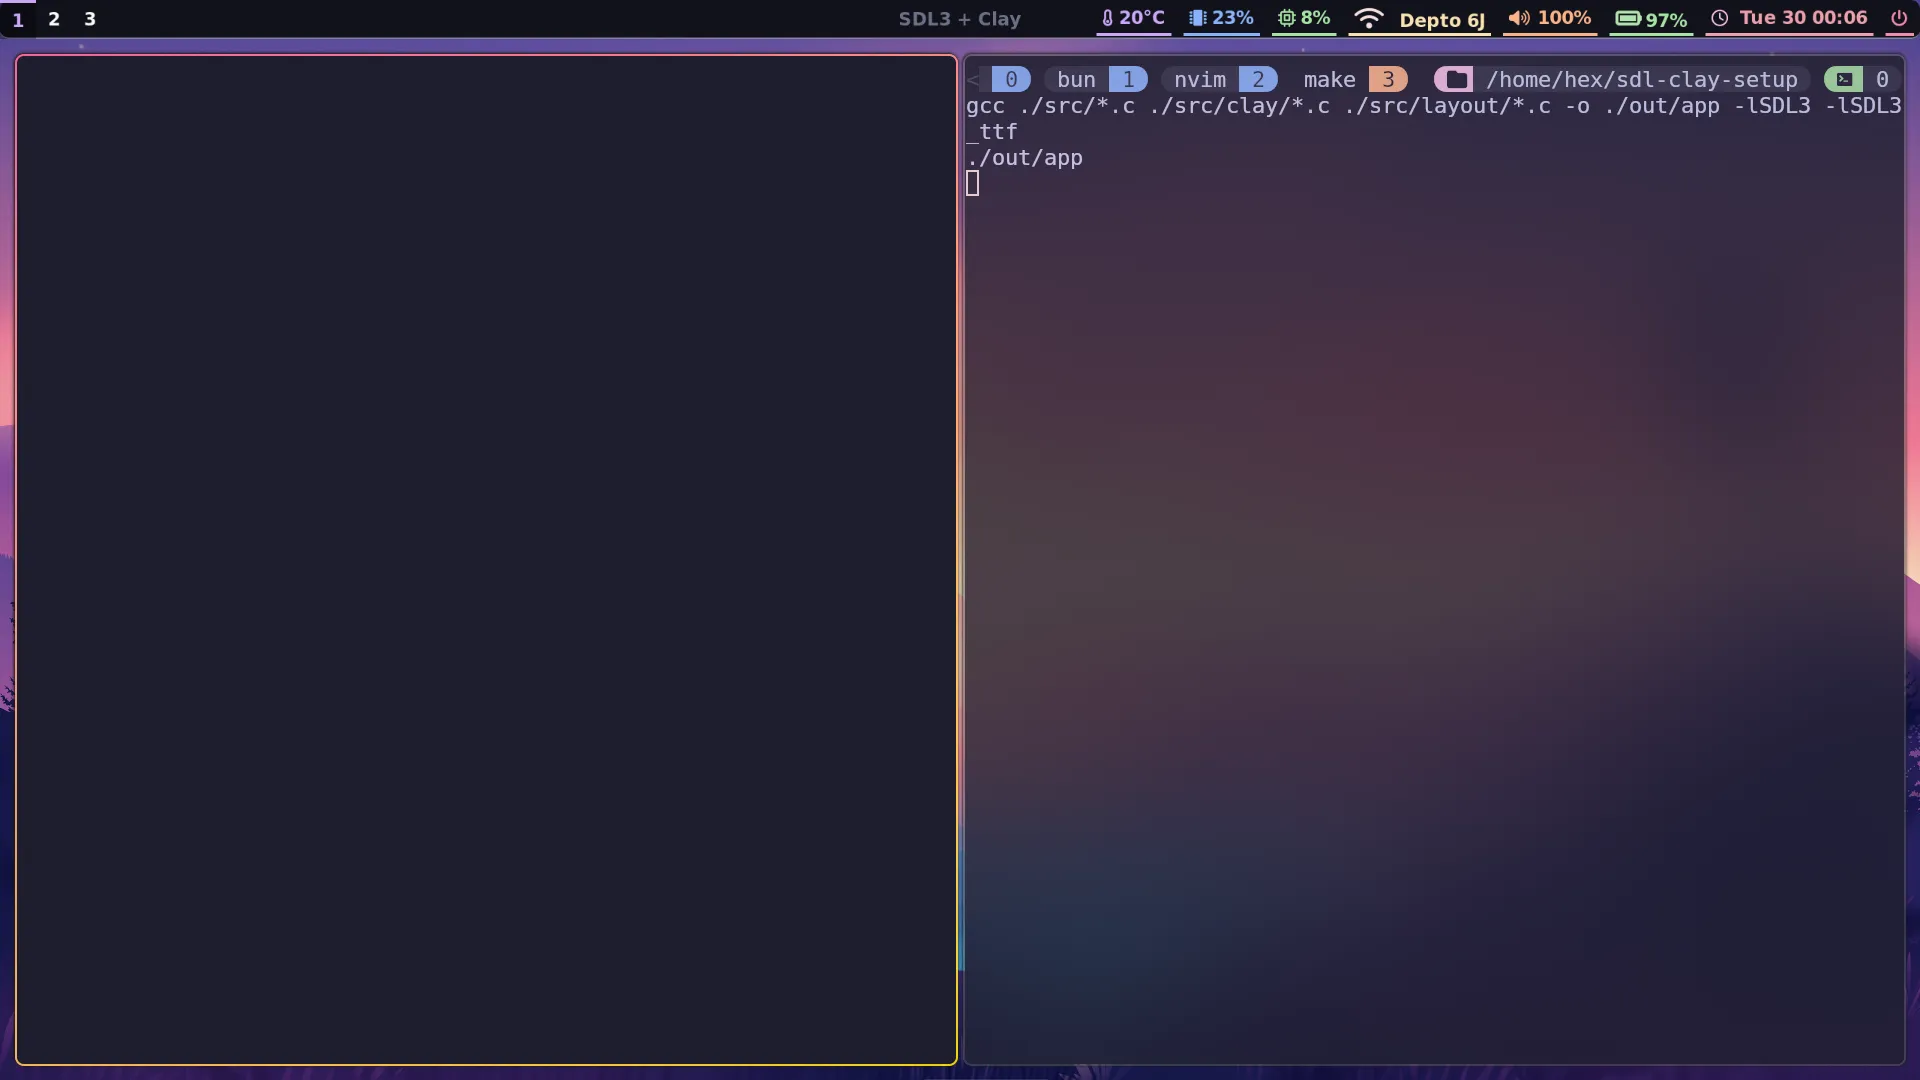Click the Wi-Fi network icon

tap(1368, 18)
